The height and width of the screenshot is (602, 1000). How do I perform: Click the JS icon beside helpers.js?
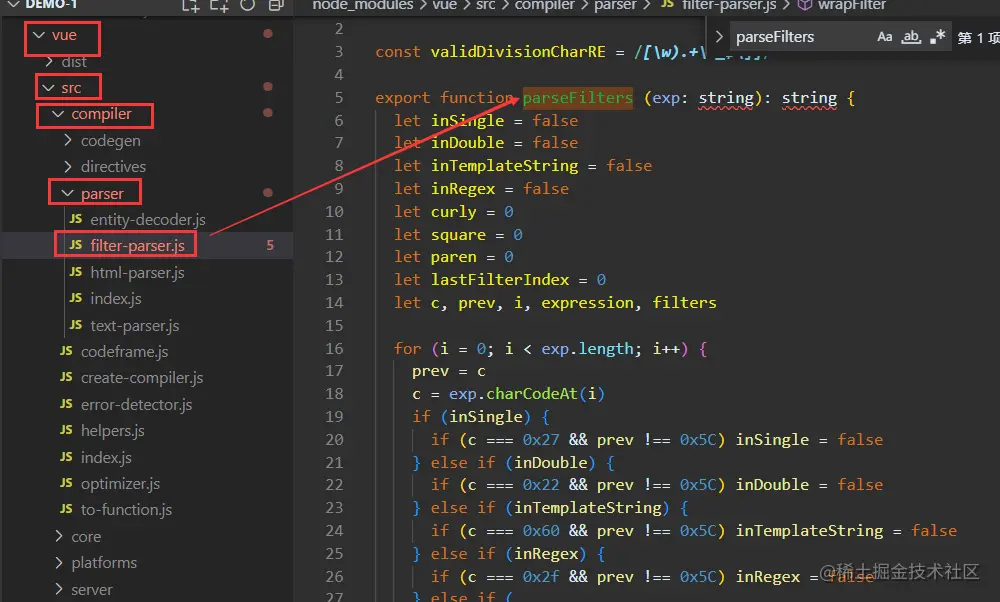[x=66, y=430]
